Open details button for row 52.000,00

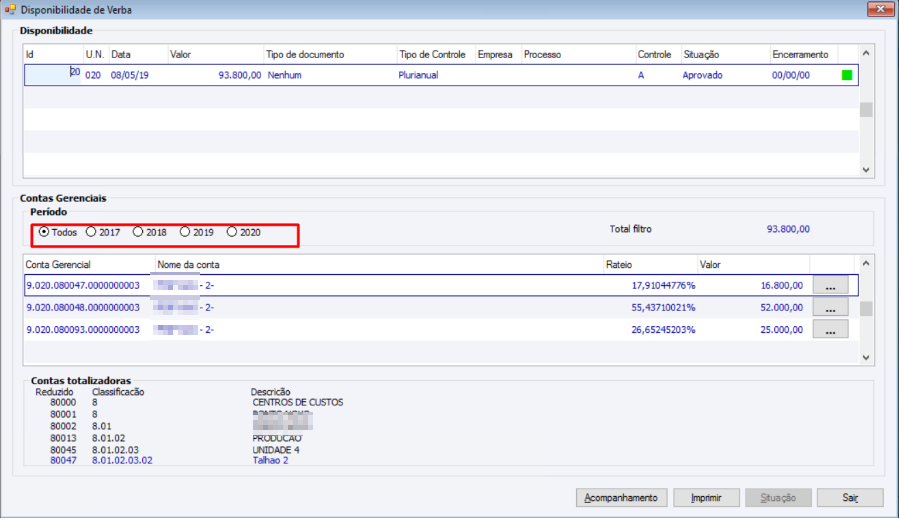[830, 308]
